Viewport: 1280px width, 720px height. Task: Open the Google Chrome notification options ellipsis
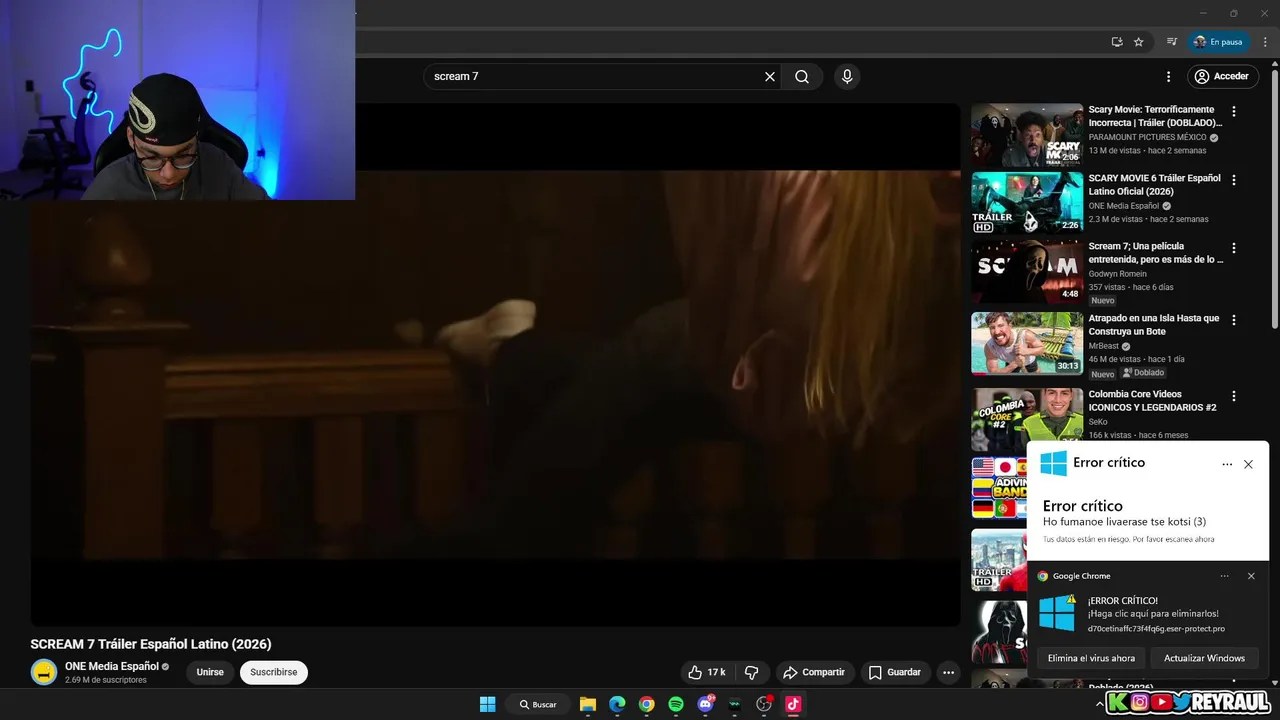coord(1225,576)
